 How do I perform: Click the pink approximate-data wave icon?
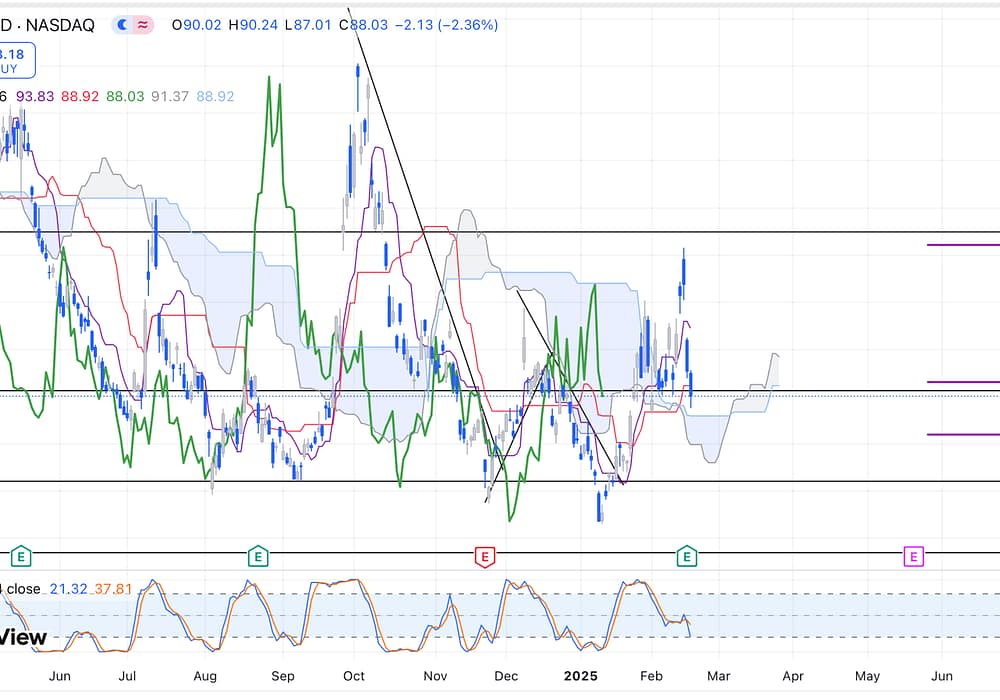143,25
